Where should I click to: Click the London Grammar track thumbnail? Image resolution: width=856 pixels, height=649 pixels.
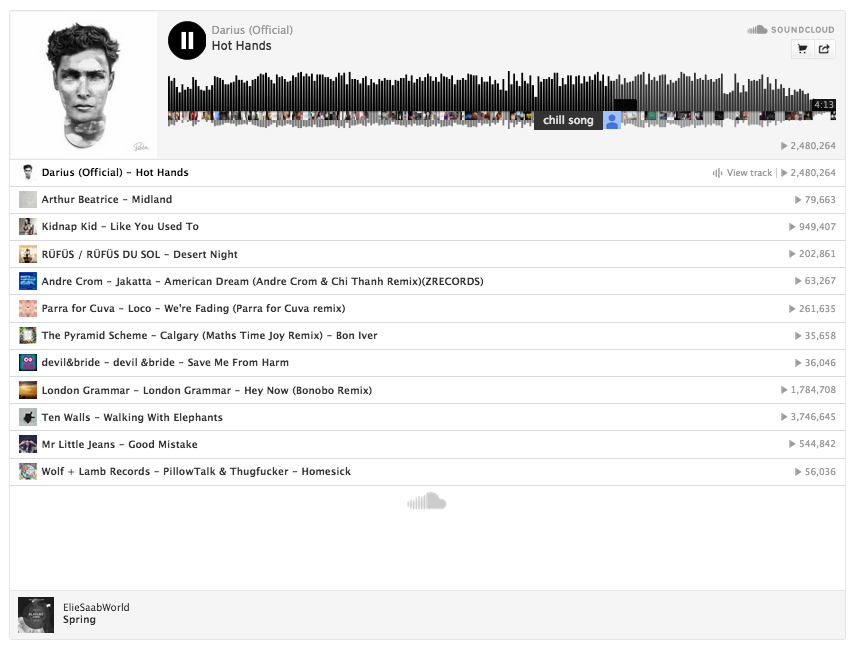pyautogui.click(x=28, y=390)
